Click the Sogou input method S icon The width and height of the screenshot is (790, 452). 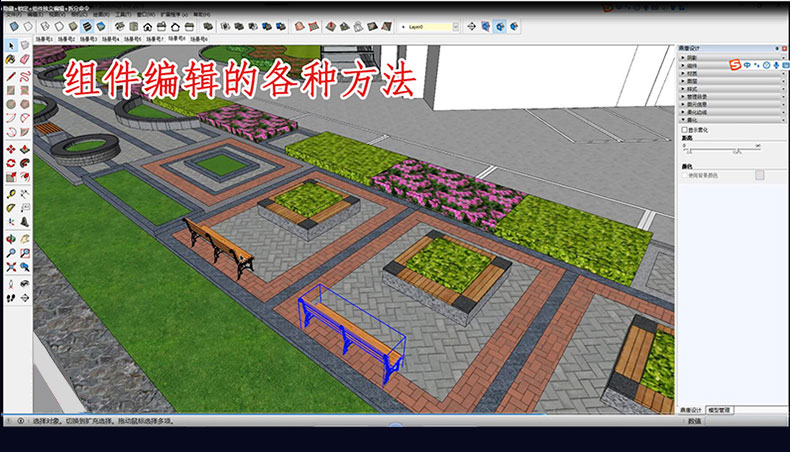point(733,65)
